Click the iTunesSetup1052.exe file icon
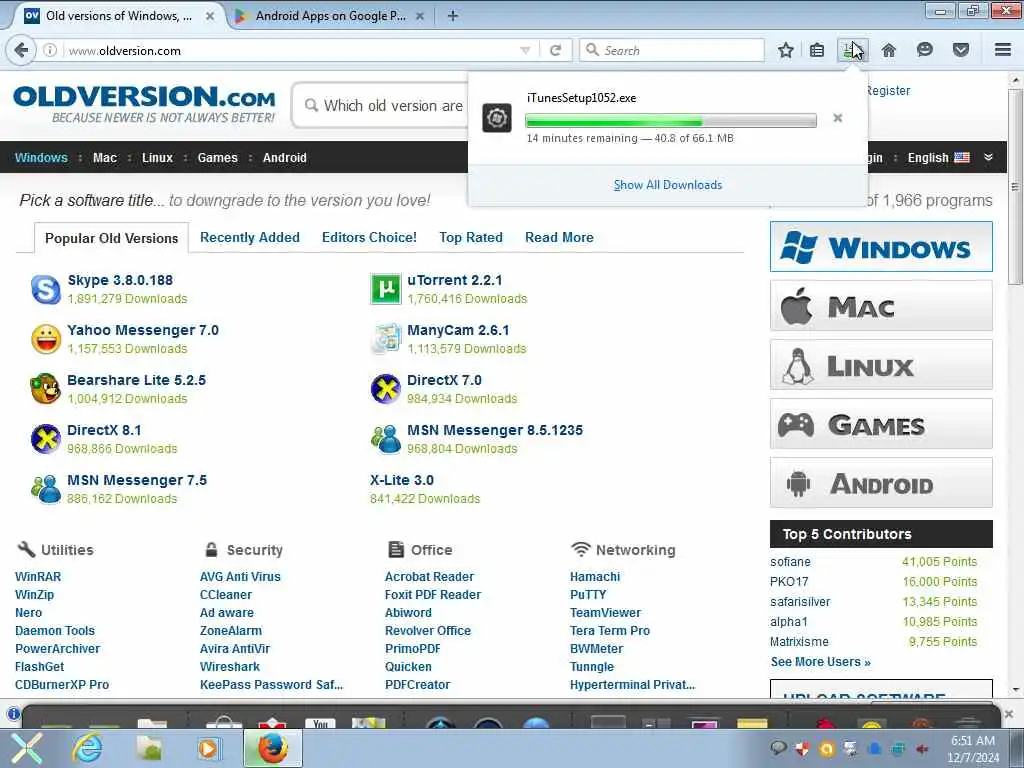1024x768 pixels. point(496,118)
